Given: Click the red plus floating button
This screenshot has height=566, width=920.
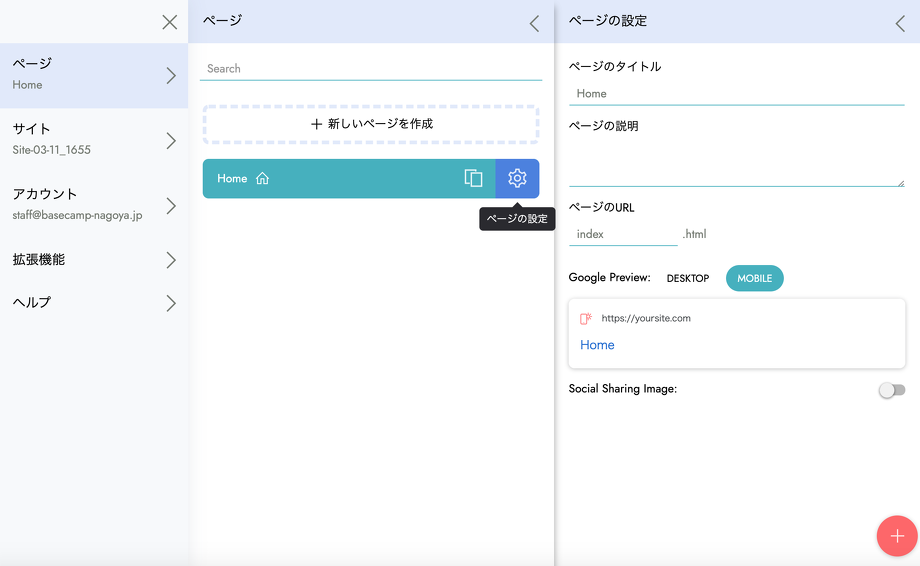Looking at the screenshot, I should (x=896, y=535).
